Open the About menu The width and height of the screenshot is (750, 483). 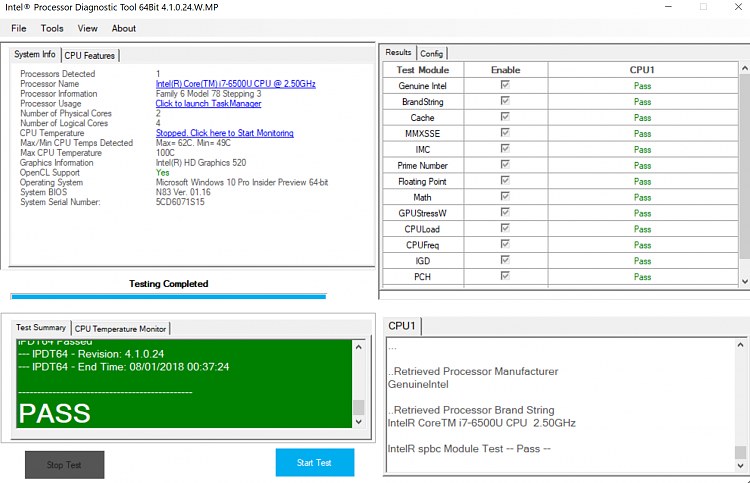coord(124,28)
